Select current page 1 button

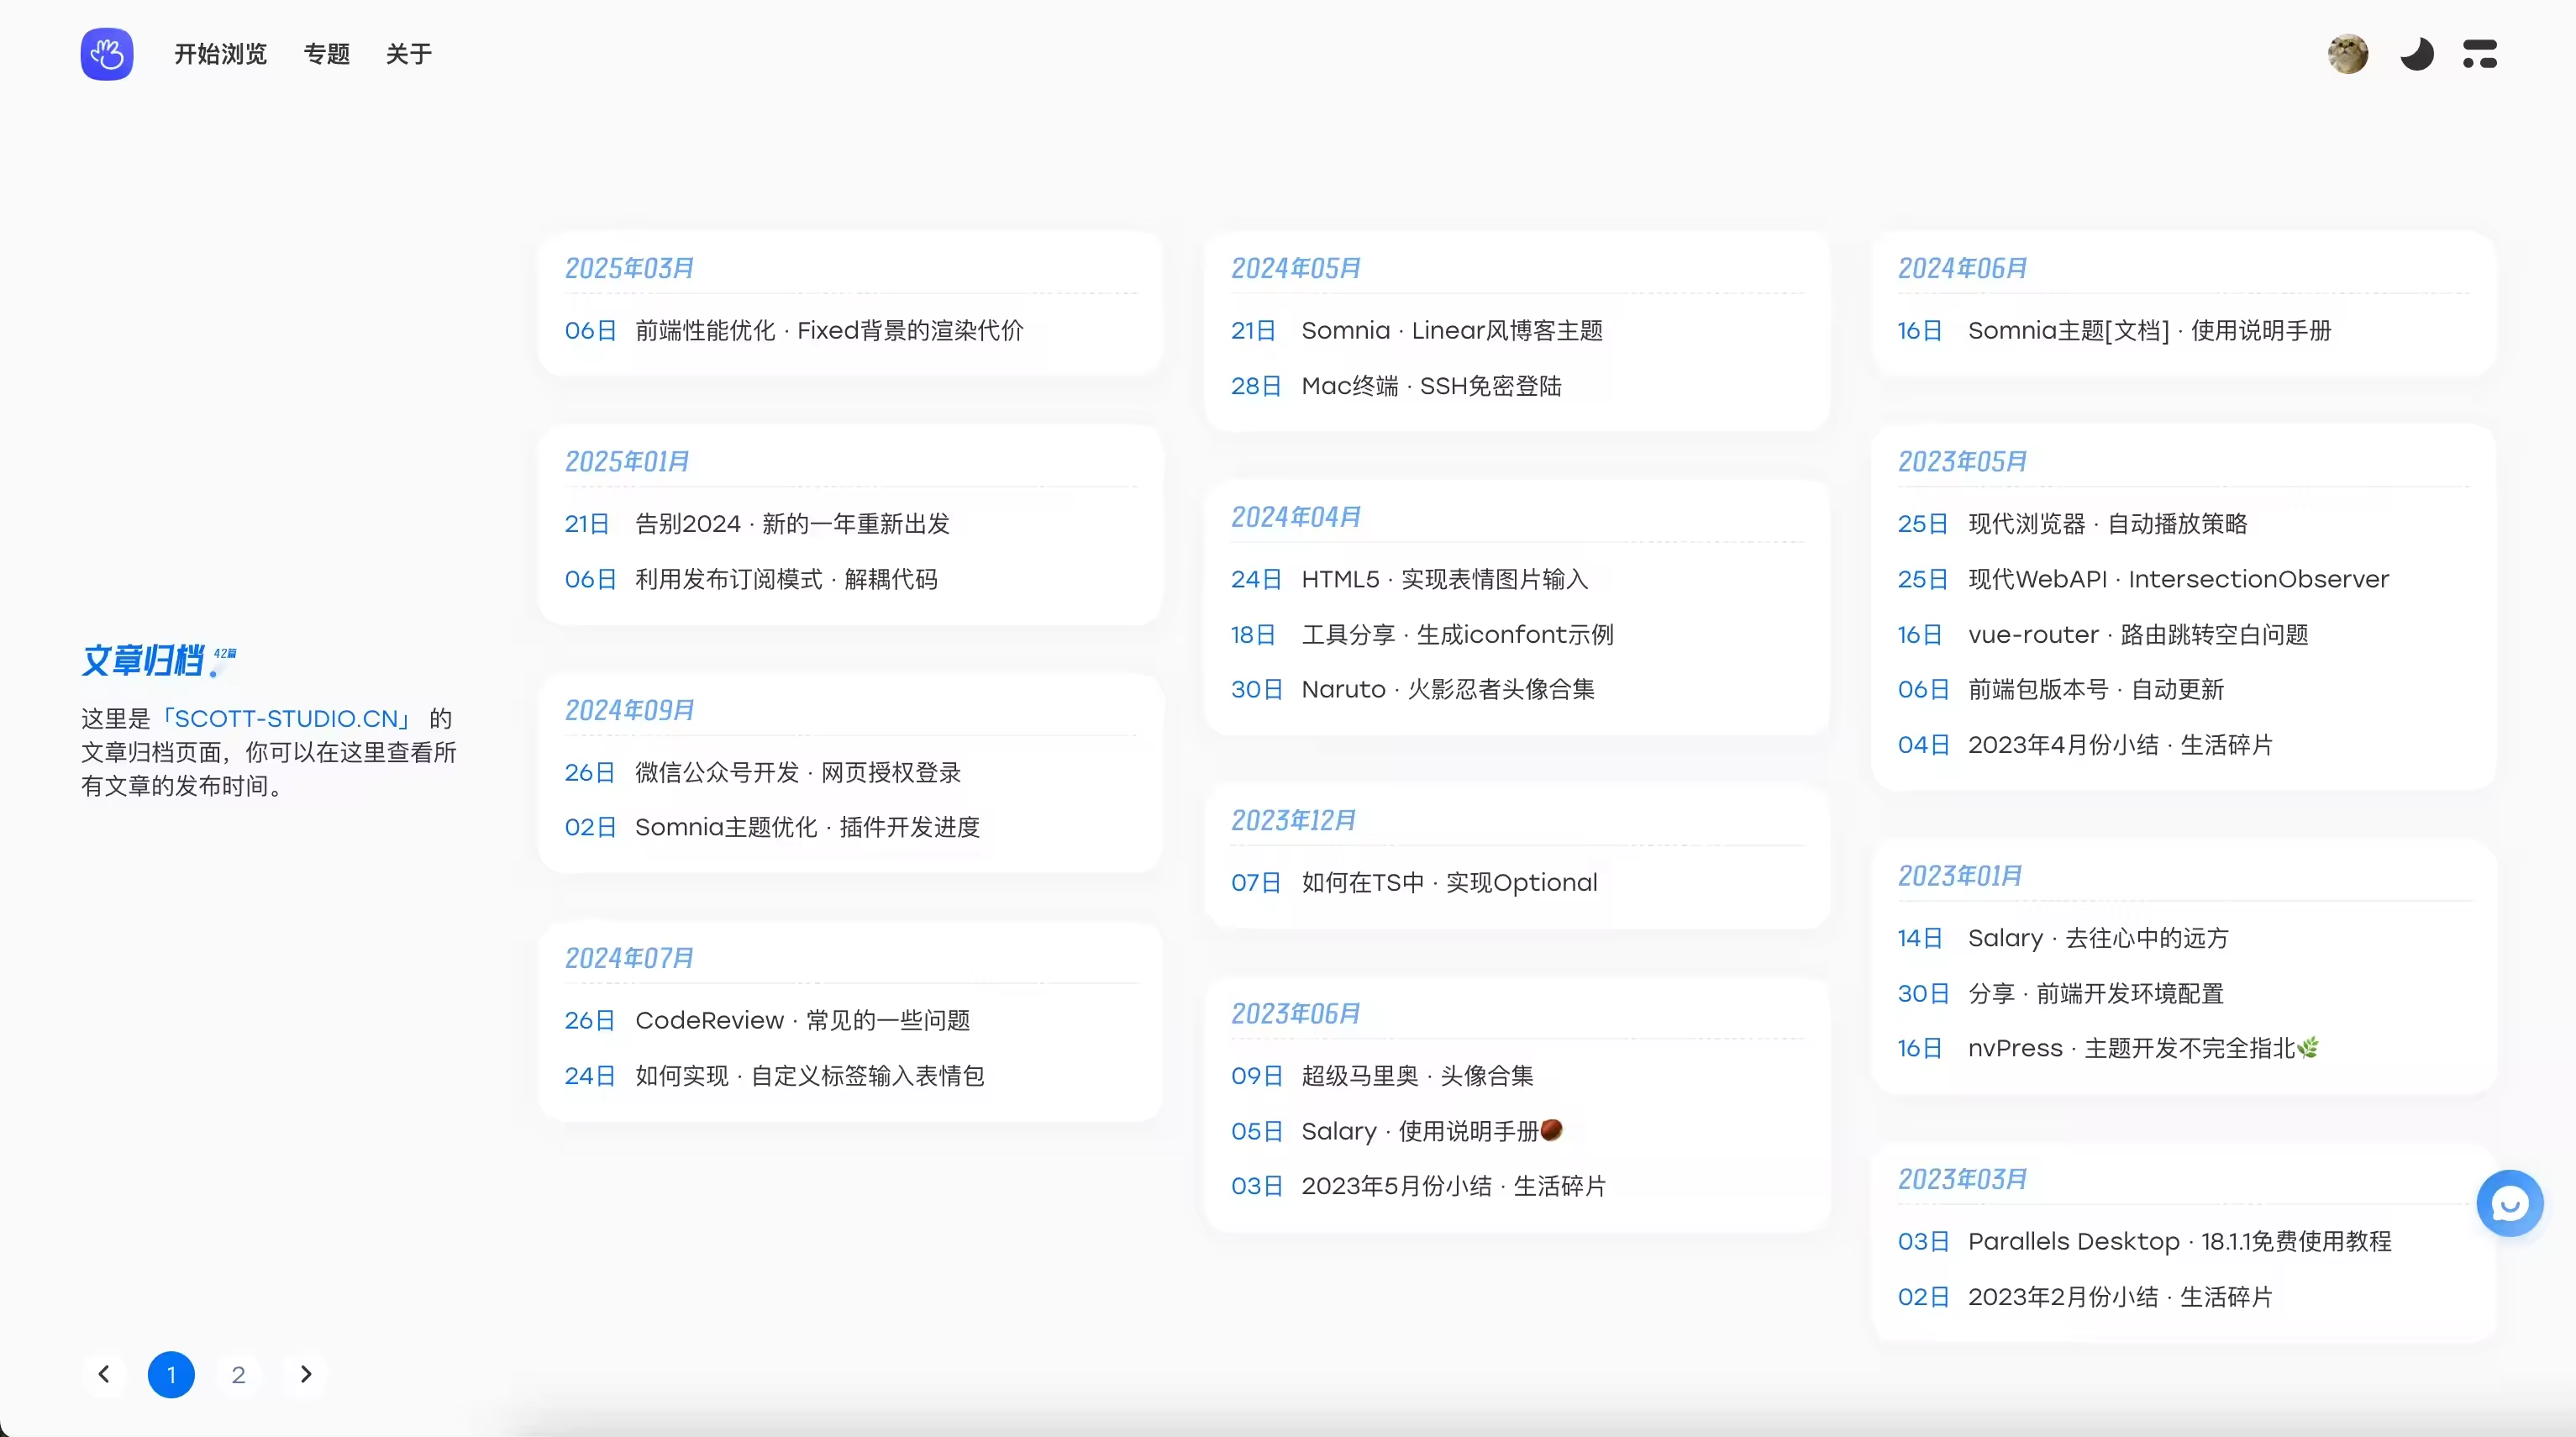171,1374
